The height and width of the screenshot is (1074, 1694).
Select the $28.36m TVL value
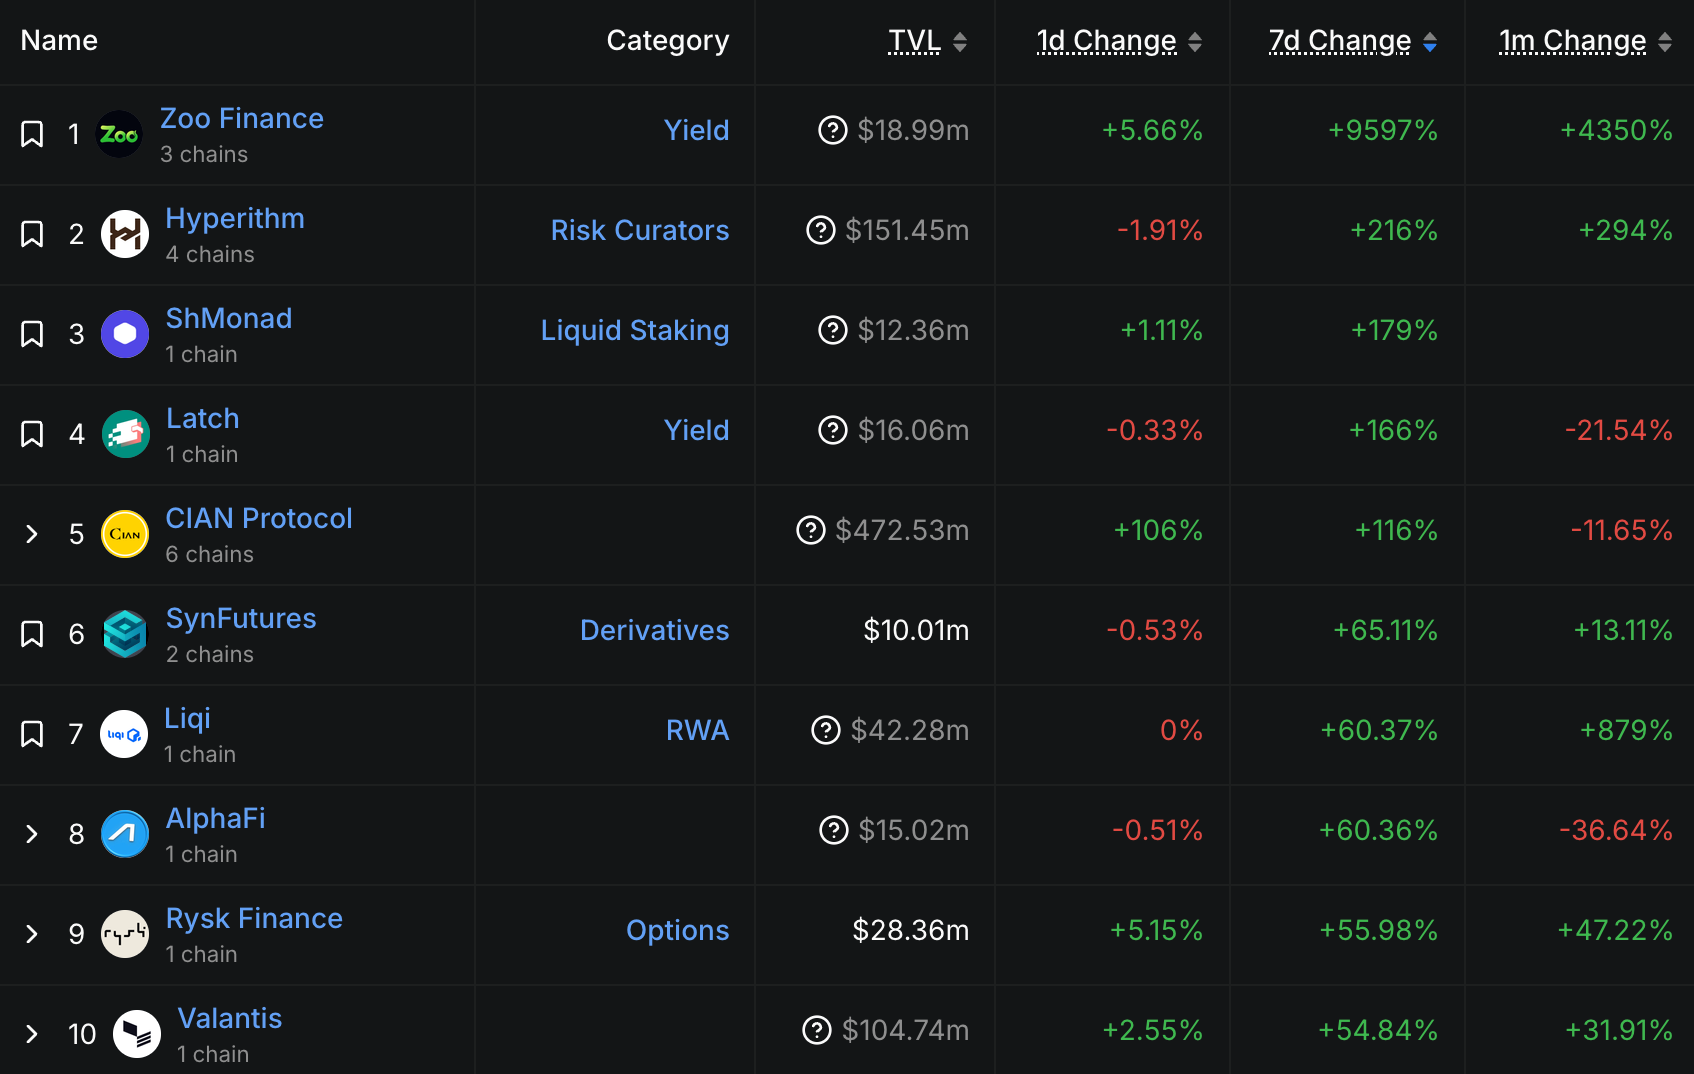(911, 930)
